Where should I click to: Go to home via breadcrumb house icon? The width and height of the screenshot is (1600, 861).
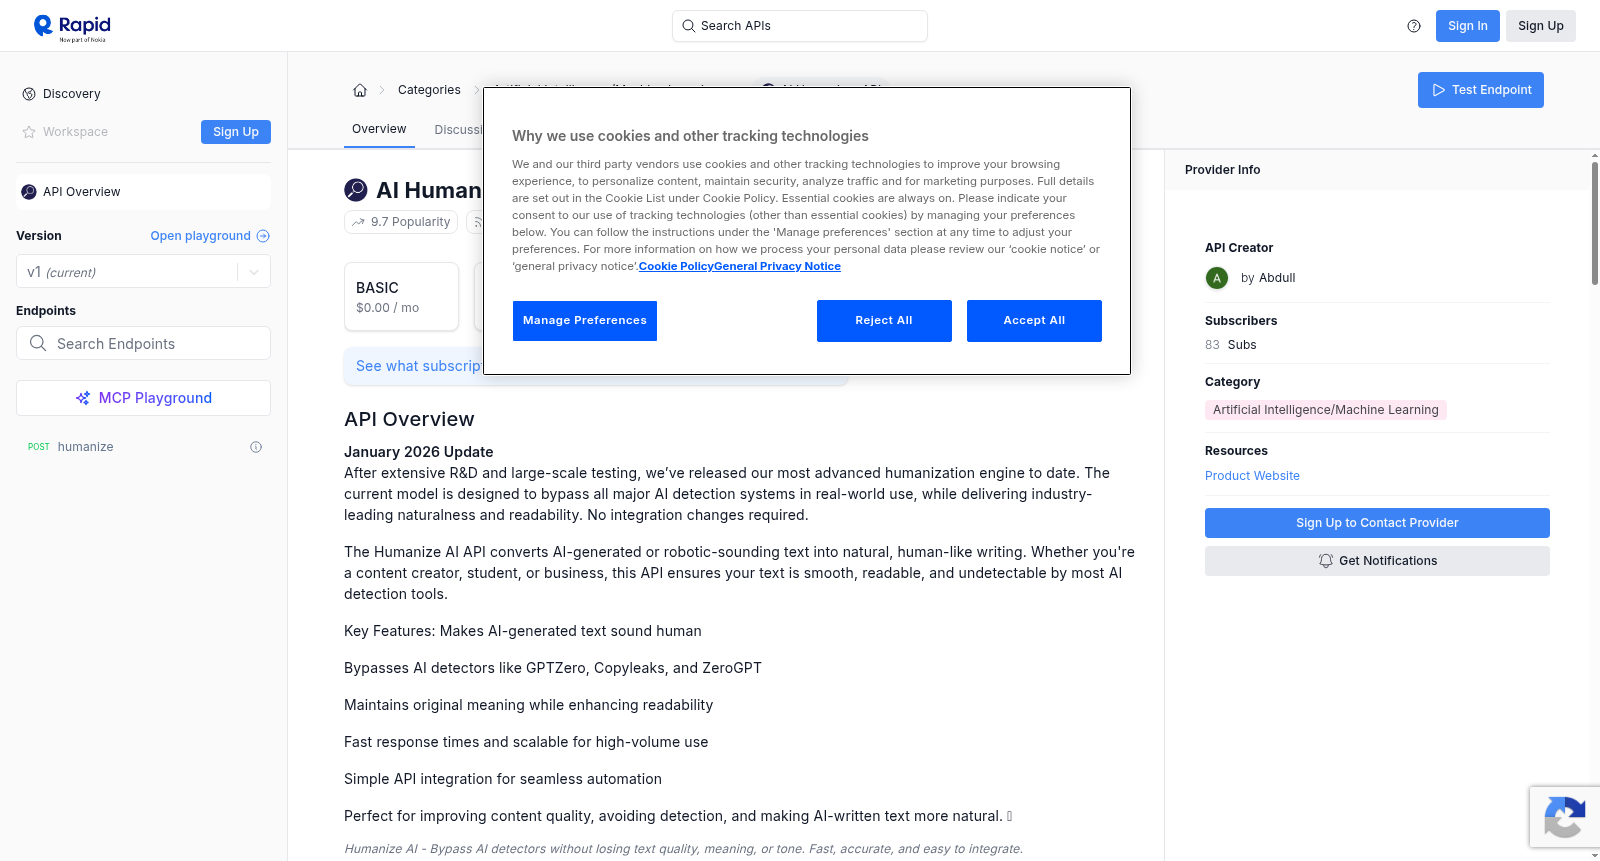360,90
